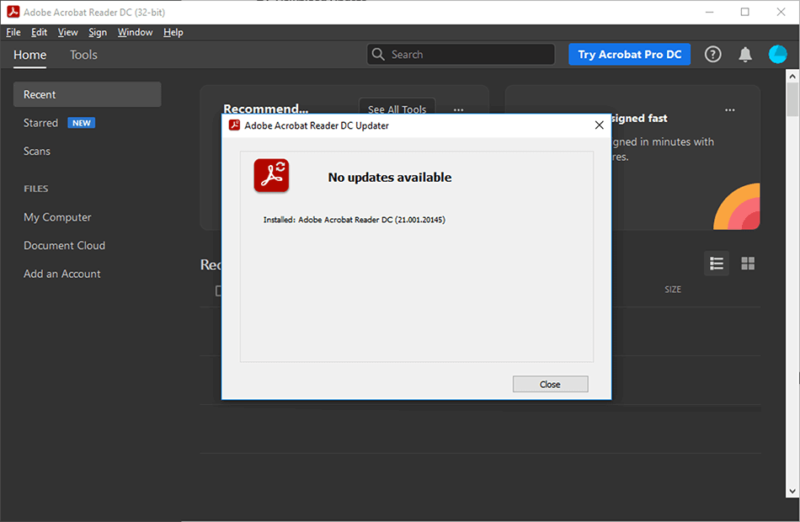Screen dimensions: 800x522
Task: Open the Sign menu
Action: [97, 32]
